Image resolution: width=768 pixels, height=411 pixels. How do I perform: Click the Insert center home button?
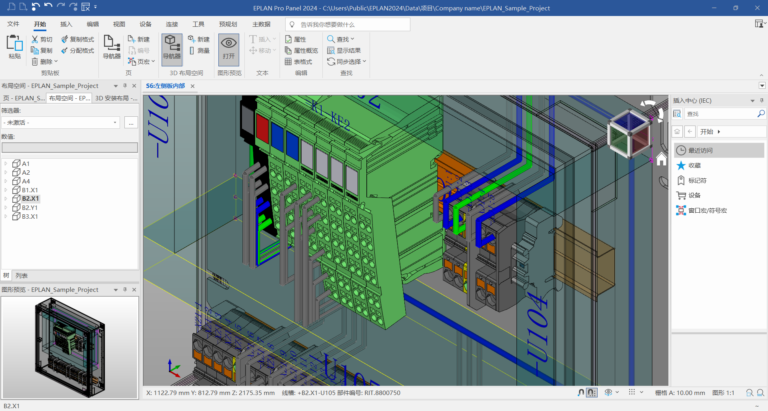point(677,131)
